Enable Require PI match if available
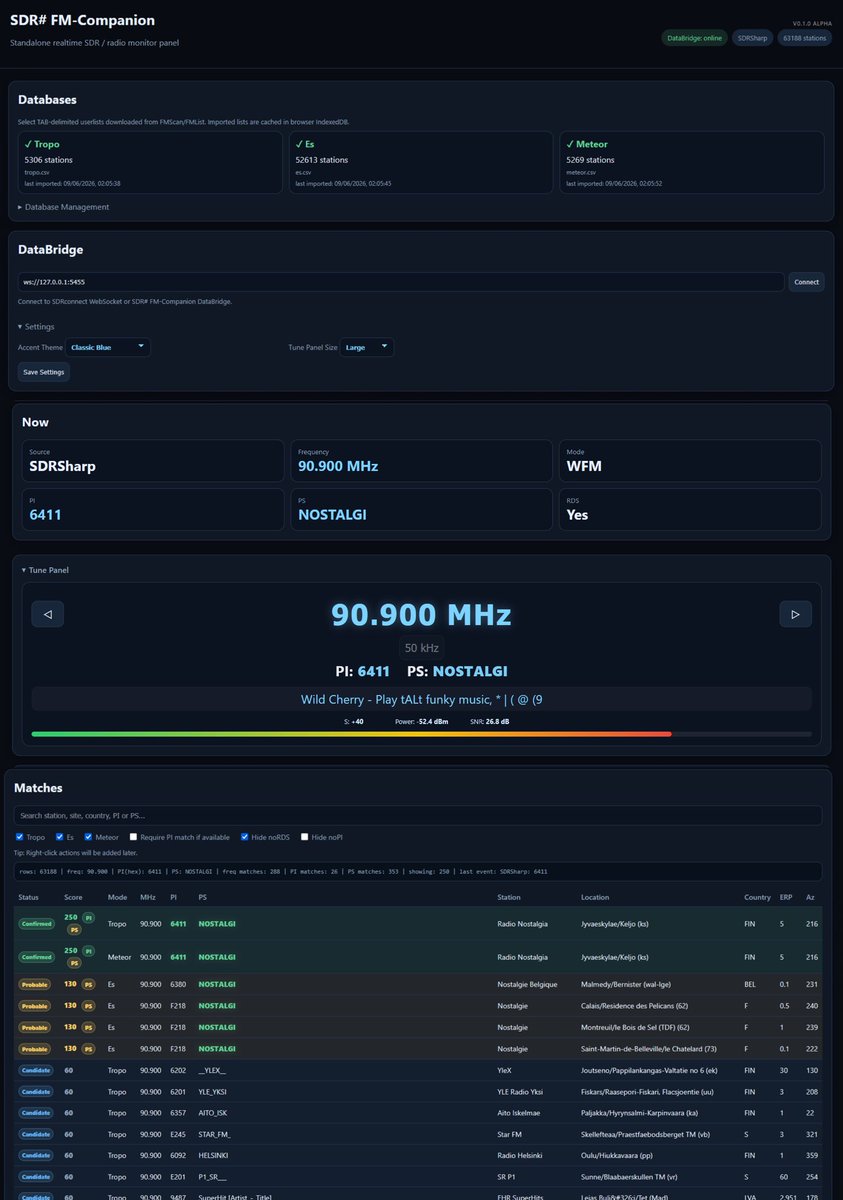Screen dimensions: 843x1200 [x=133, y=837]
